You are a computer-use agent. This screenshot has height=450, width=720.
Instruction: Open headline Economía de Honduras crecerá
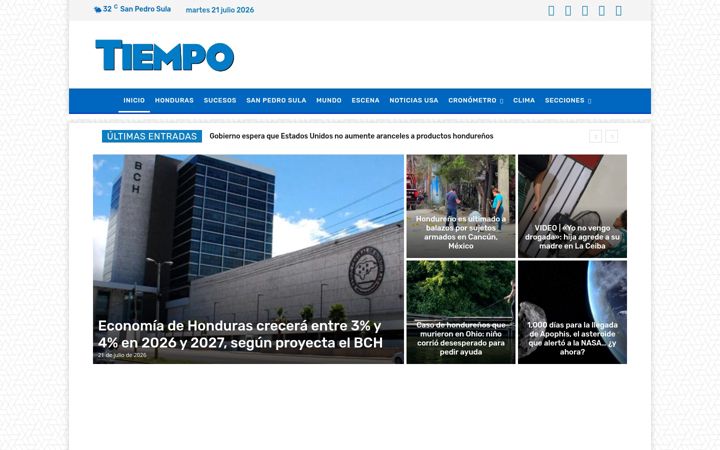pos(240,334)
